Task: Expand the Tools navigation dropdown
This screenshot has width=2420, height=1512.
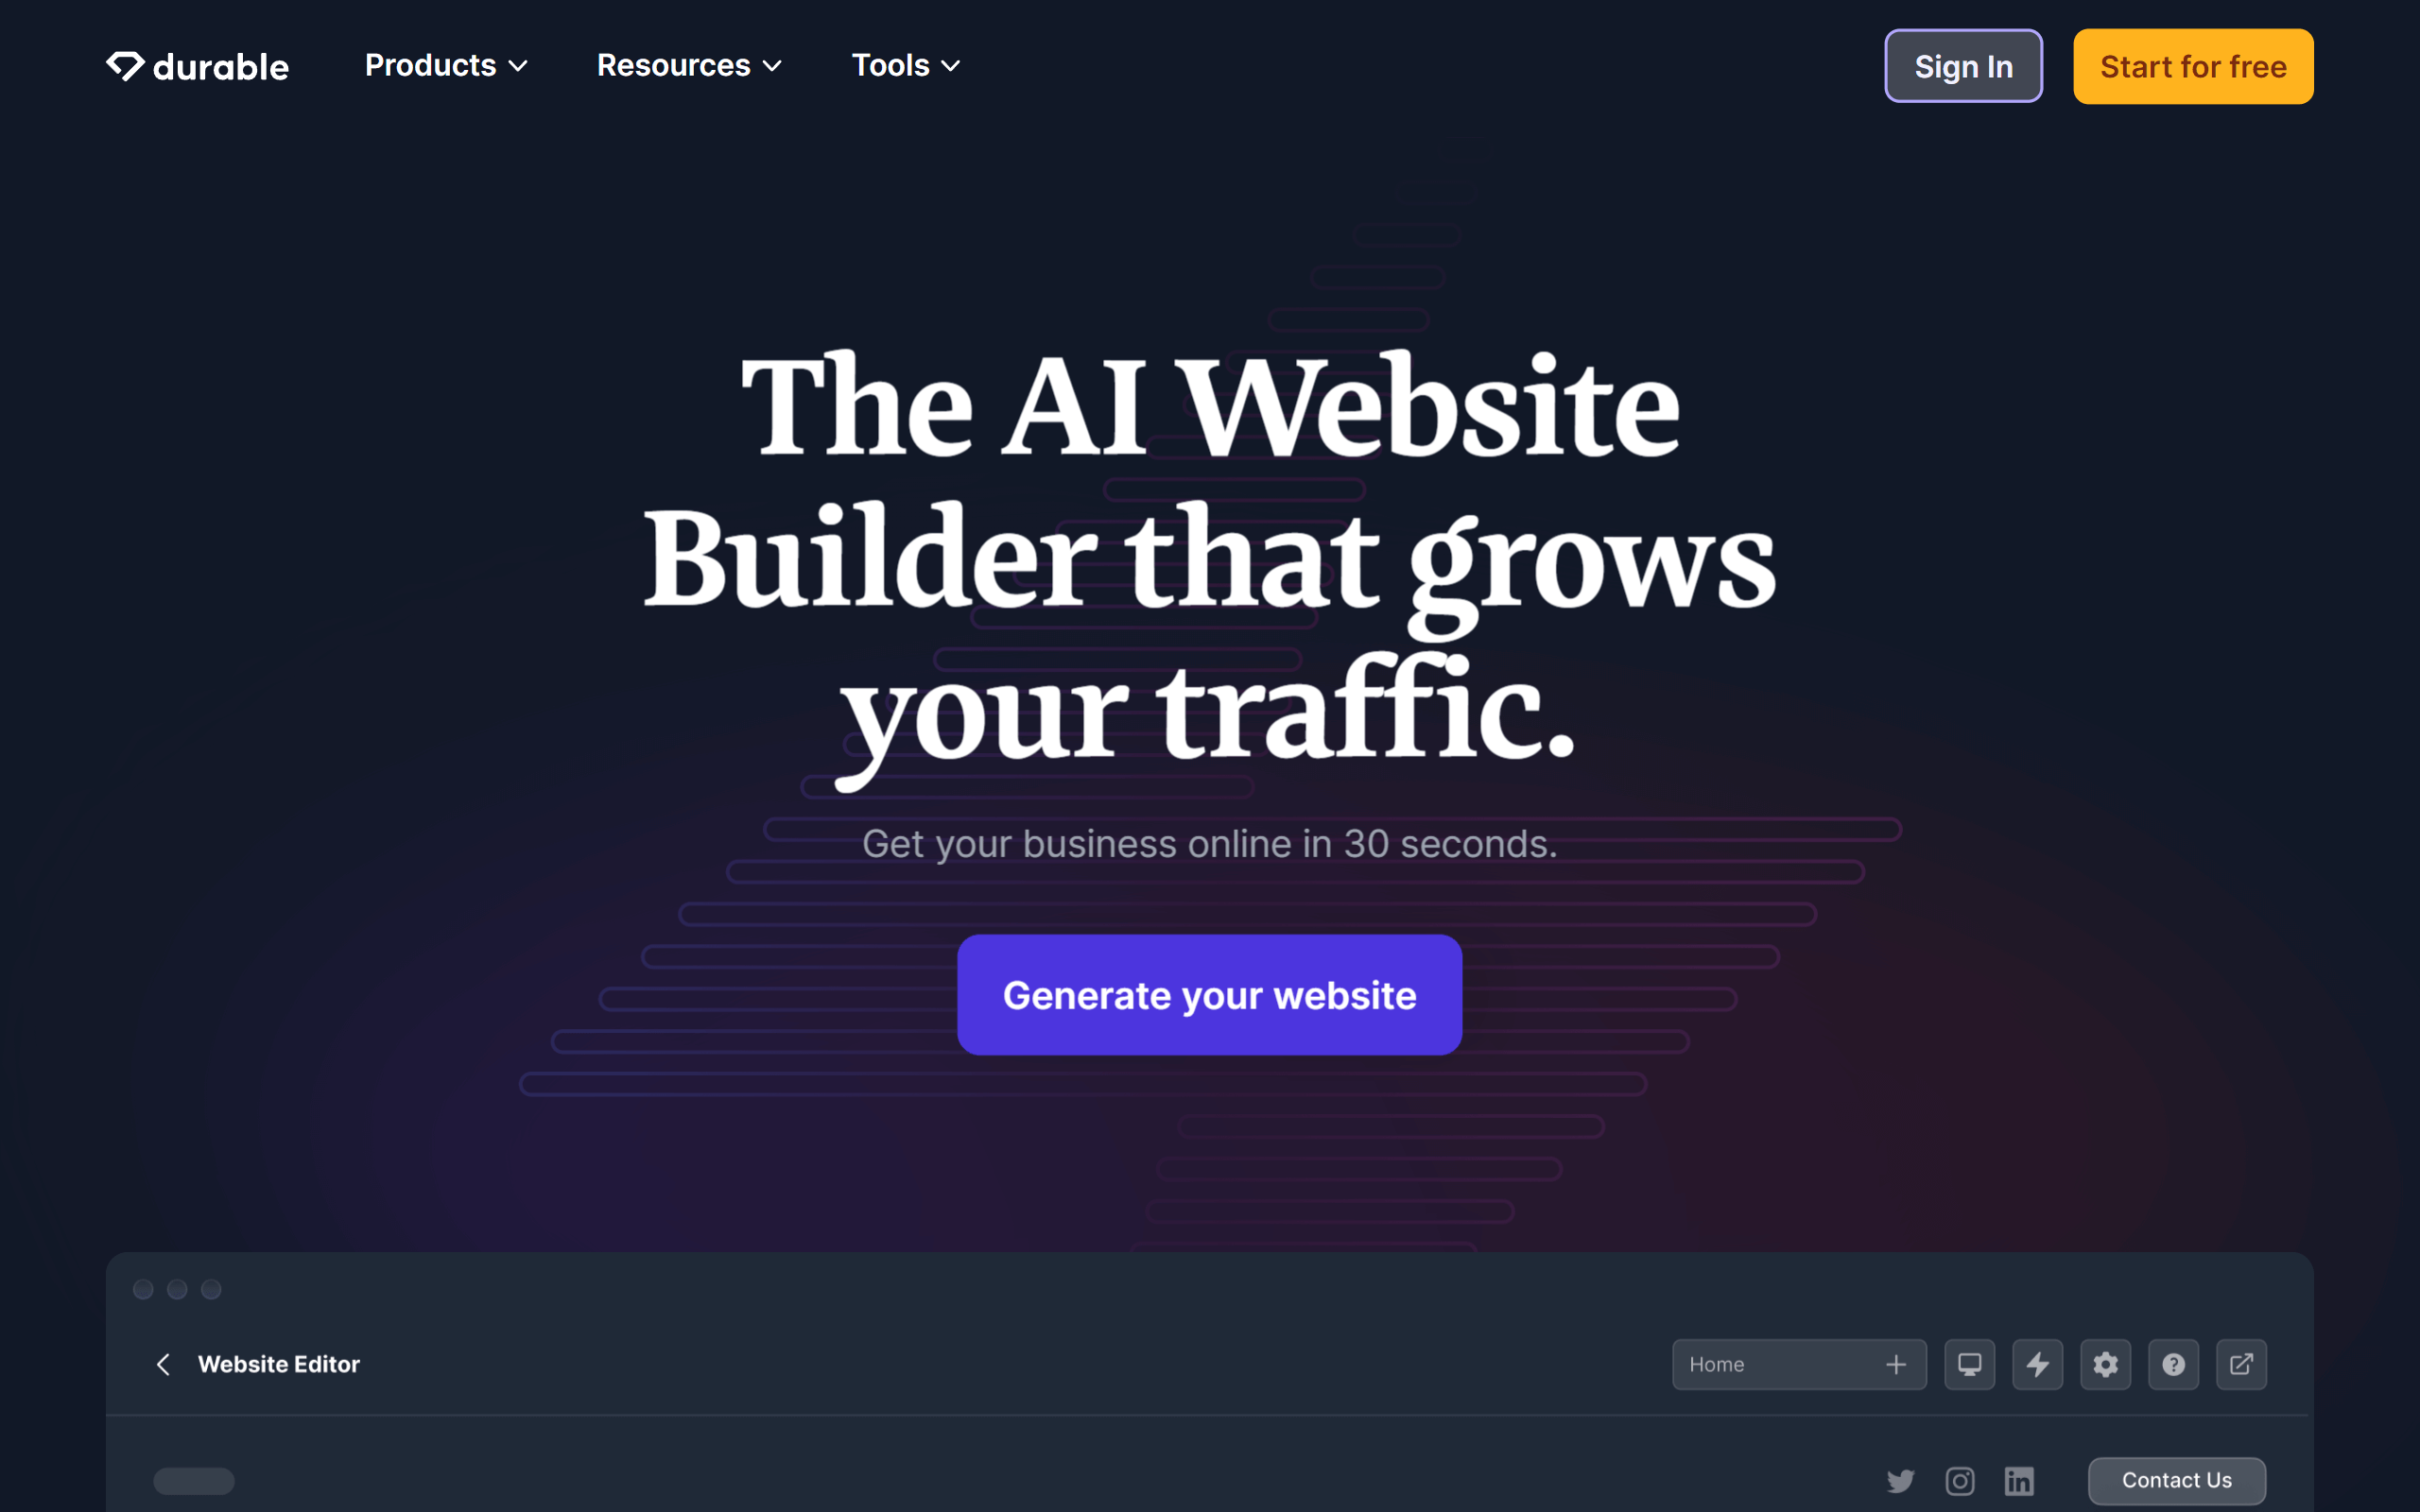Action: pos(905,64)
